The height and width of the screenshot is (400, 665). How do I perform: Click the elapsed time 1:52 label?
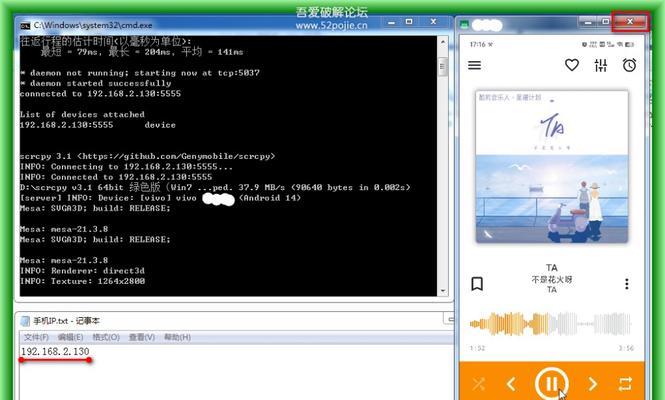tap(478, 348)
